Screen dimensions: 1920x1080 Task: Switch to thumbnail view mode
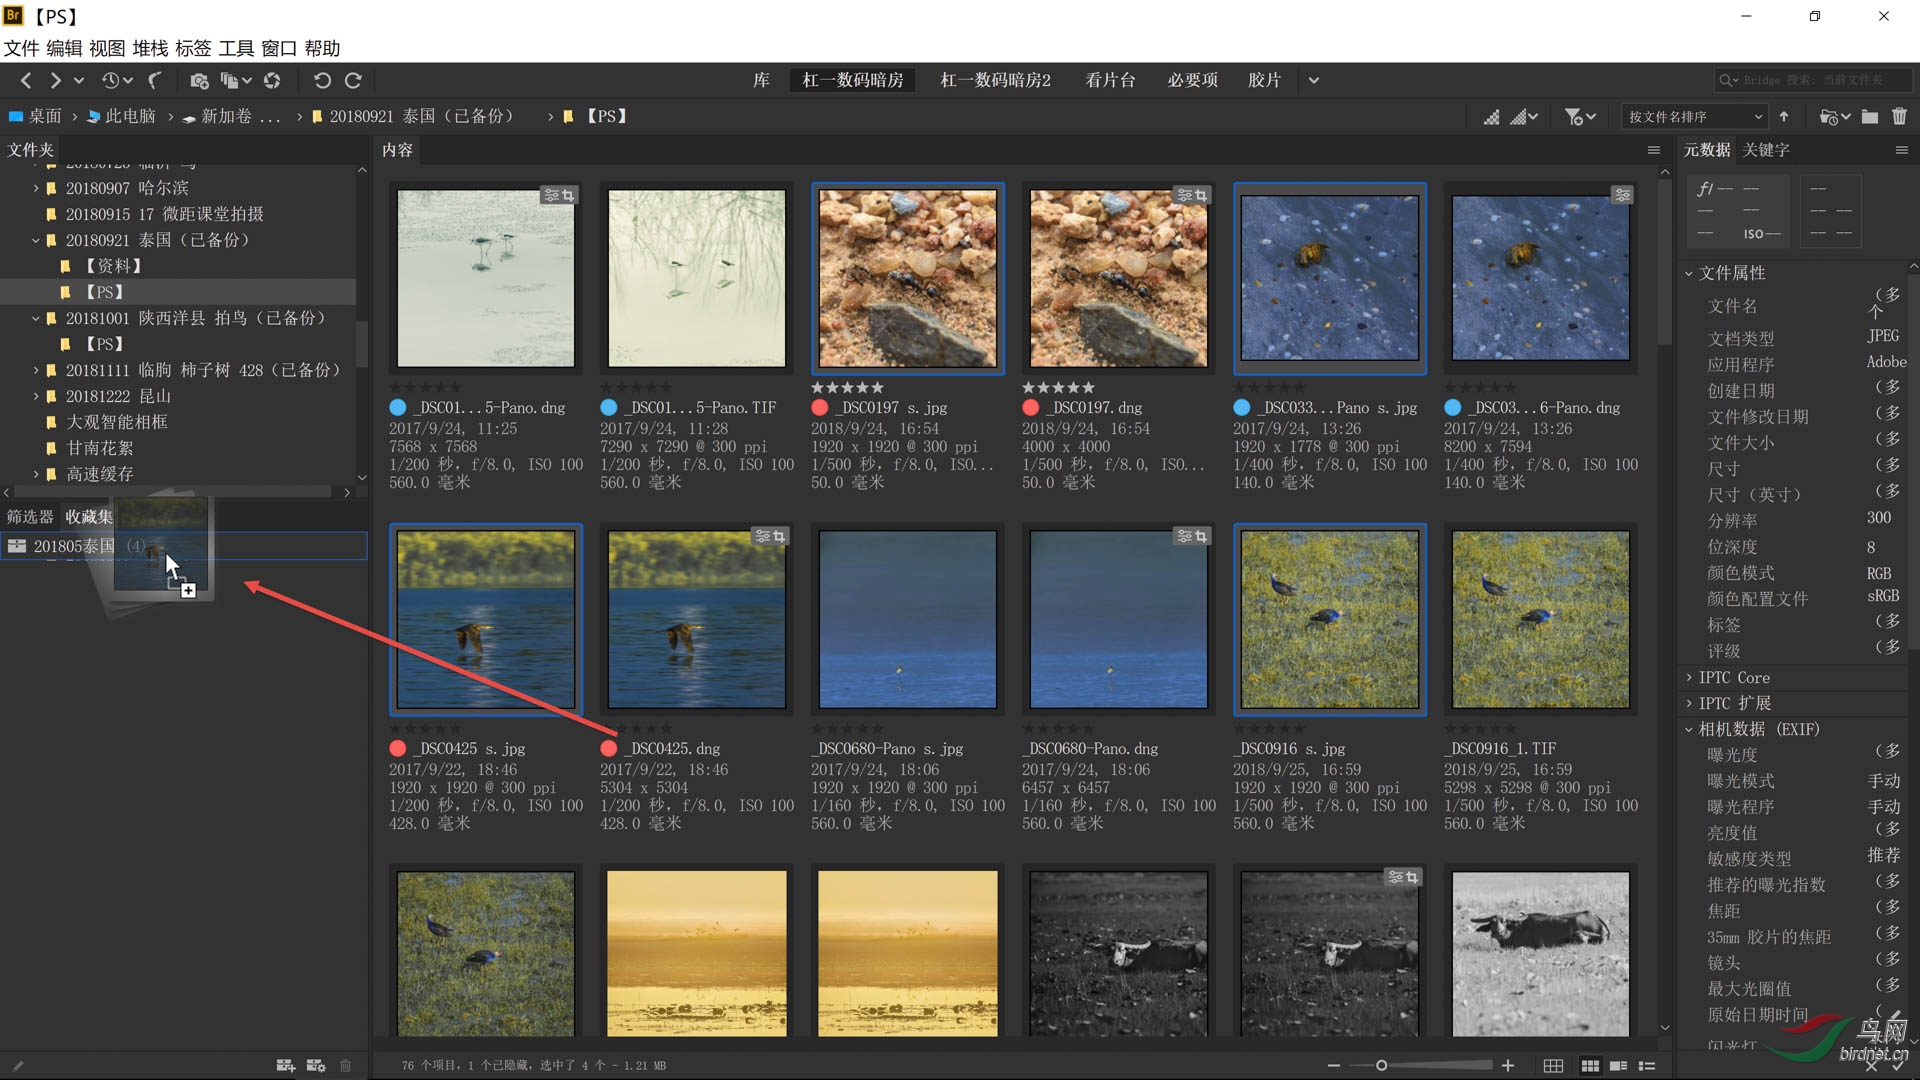click(x=1589, y=1066)
